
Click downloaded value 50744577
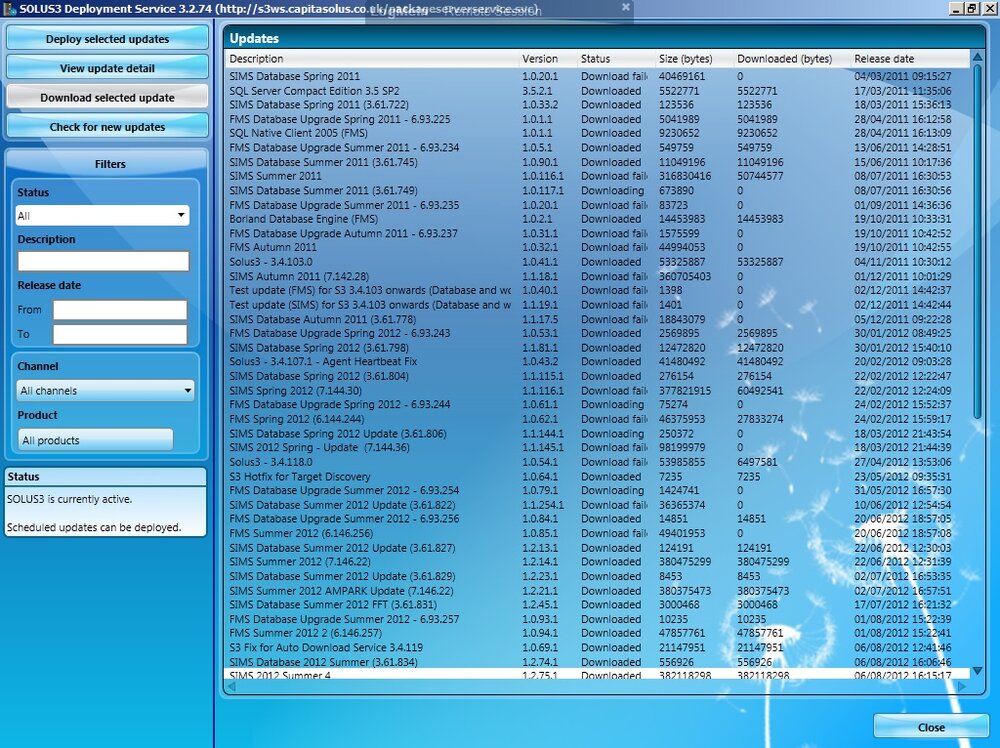[760, 176]
